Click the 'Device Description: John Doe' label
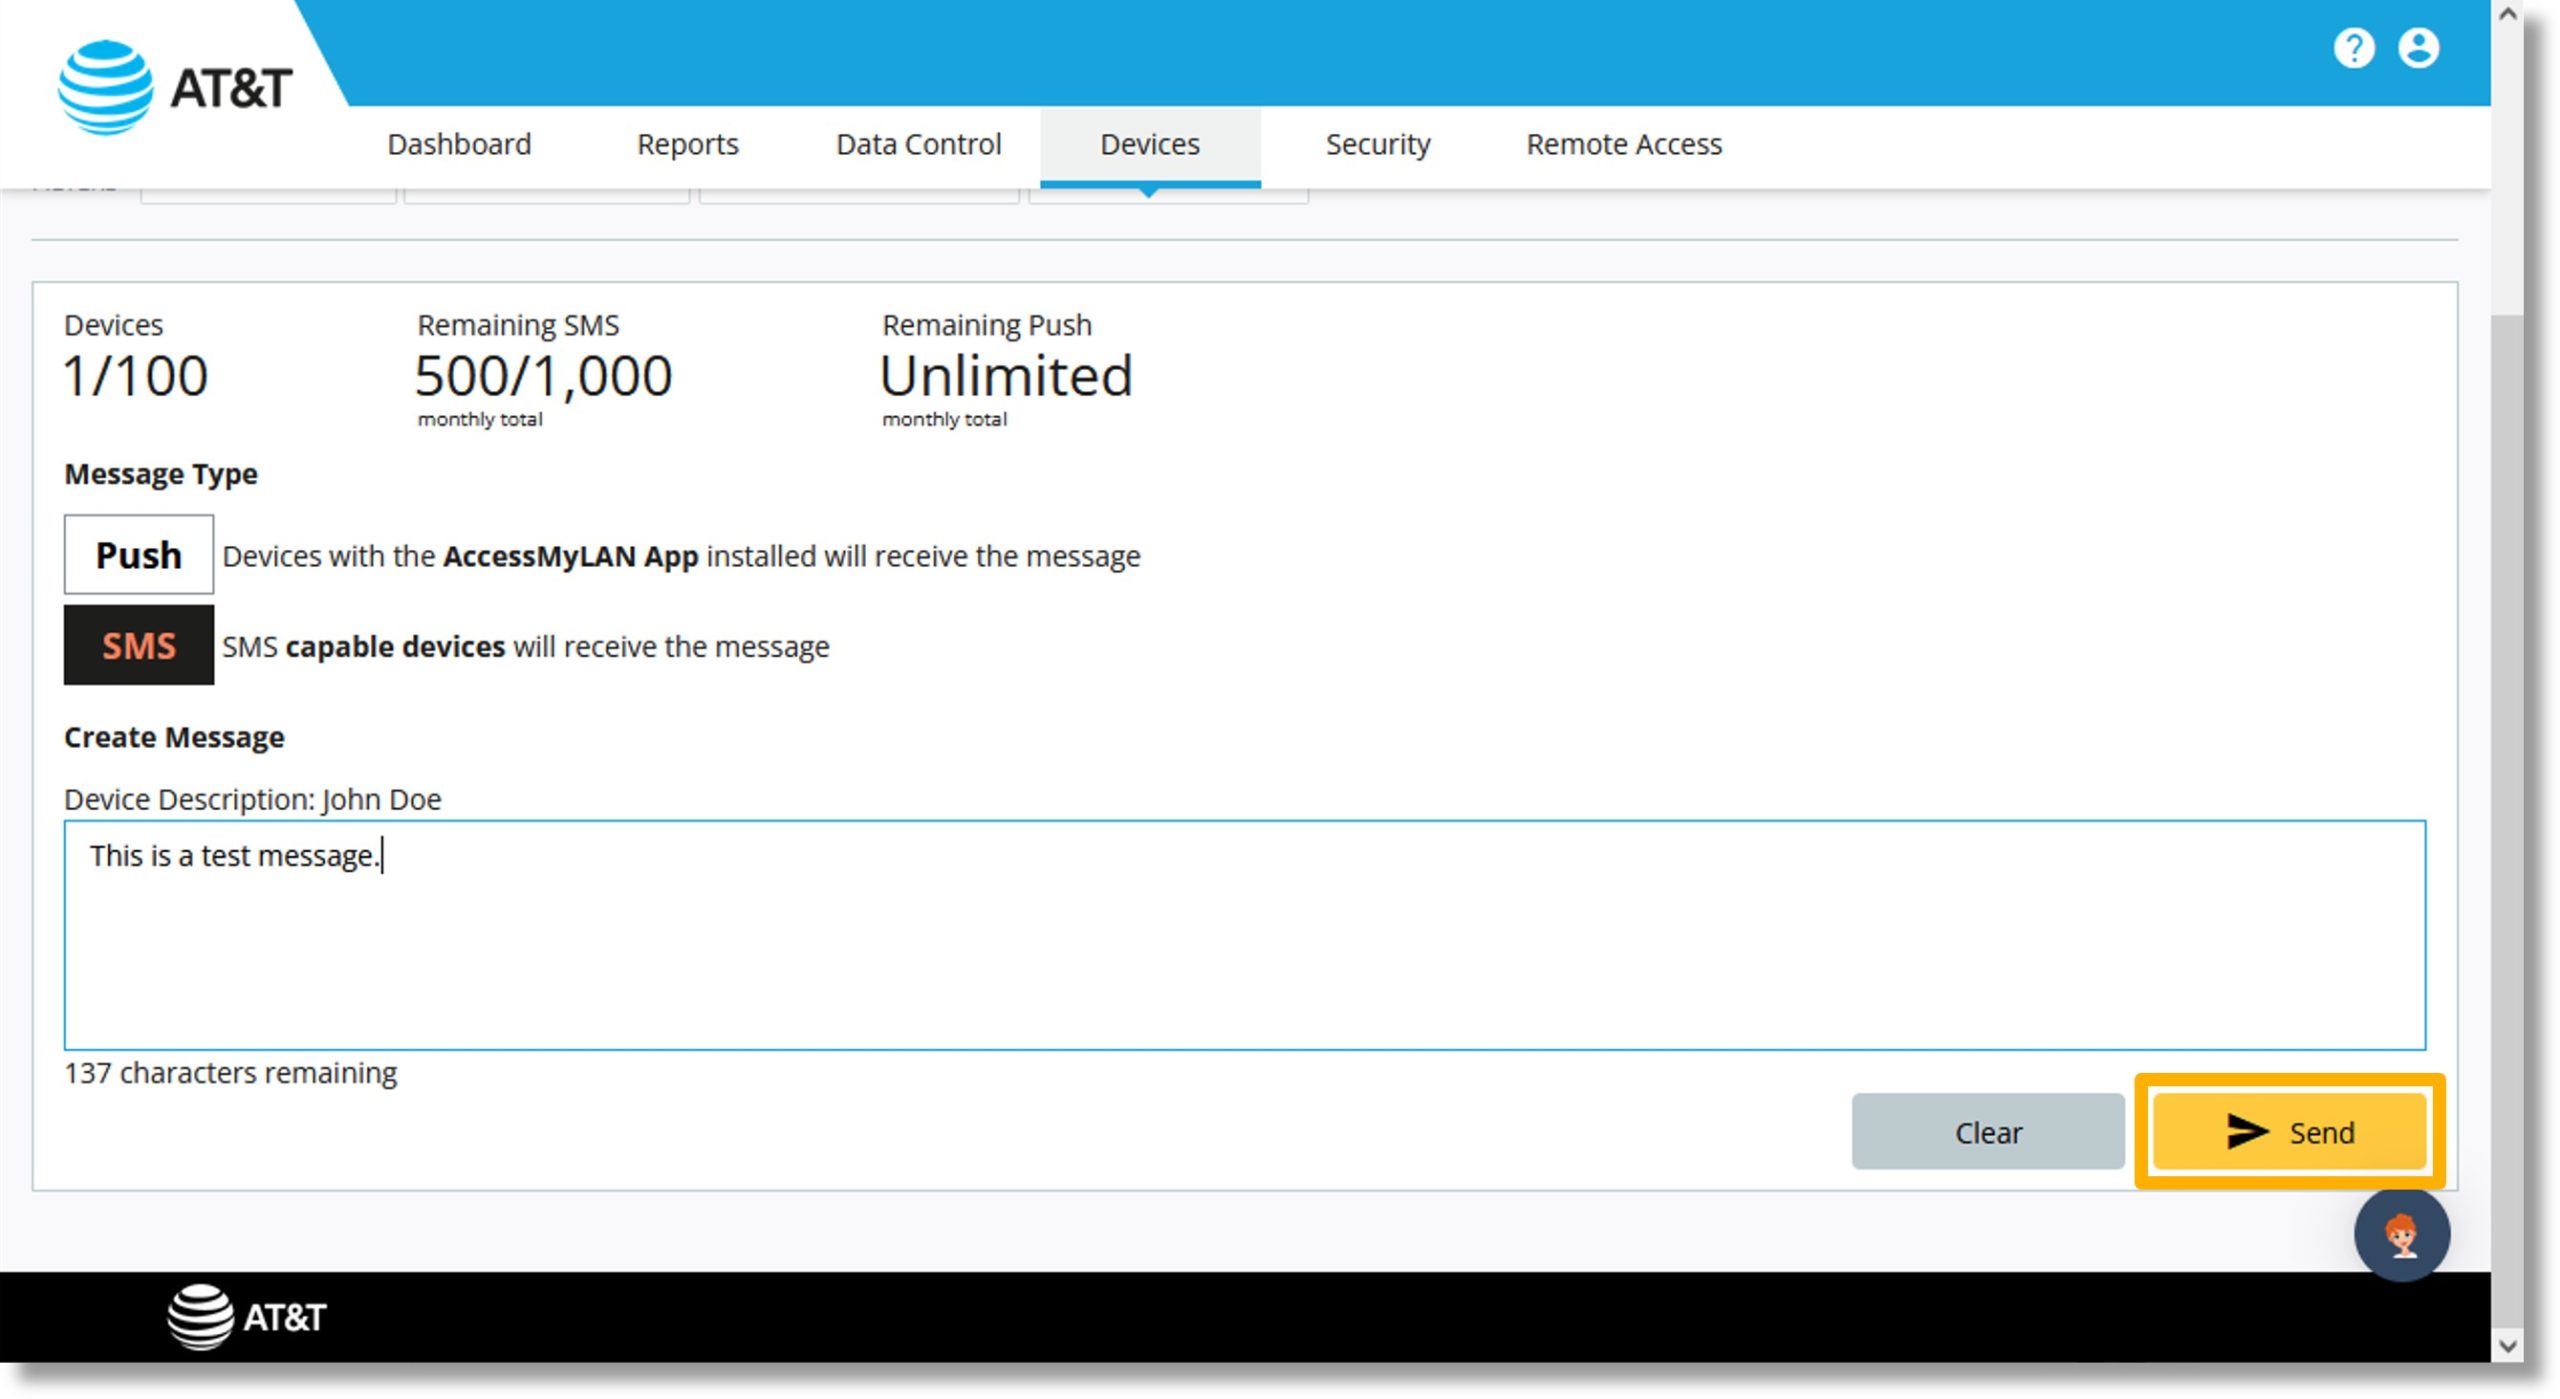Screen dimensions: 2560x1399 point(253,799)
